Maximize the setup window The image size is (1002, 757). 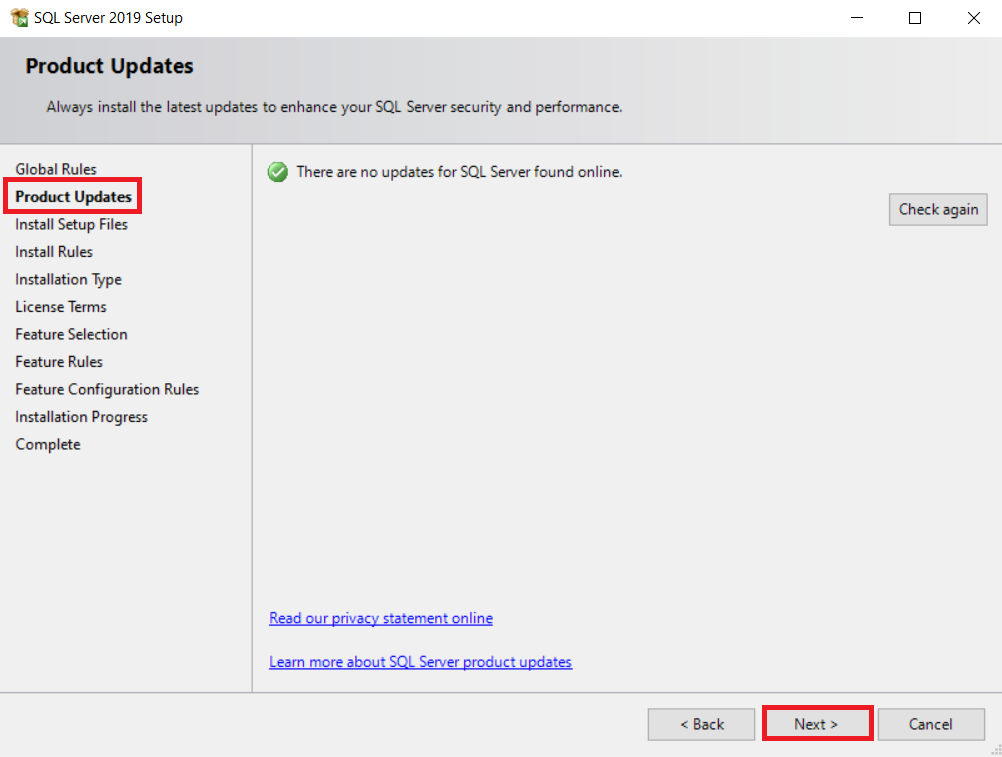(x=915, y=18)
